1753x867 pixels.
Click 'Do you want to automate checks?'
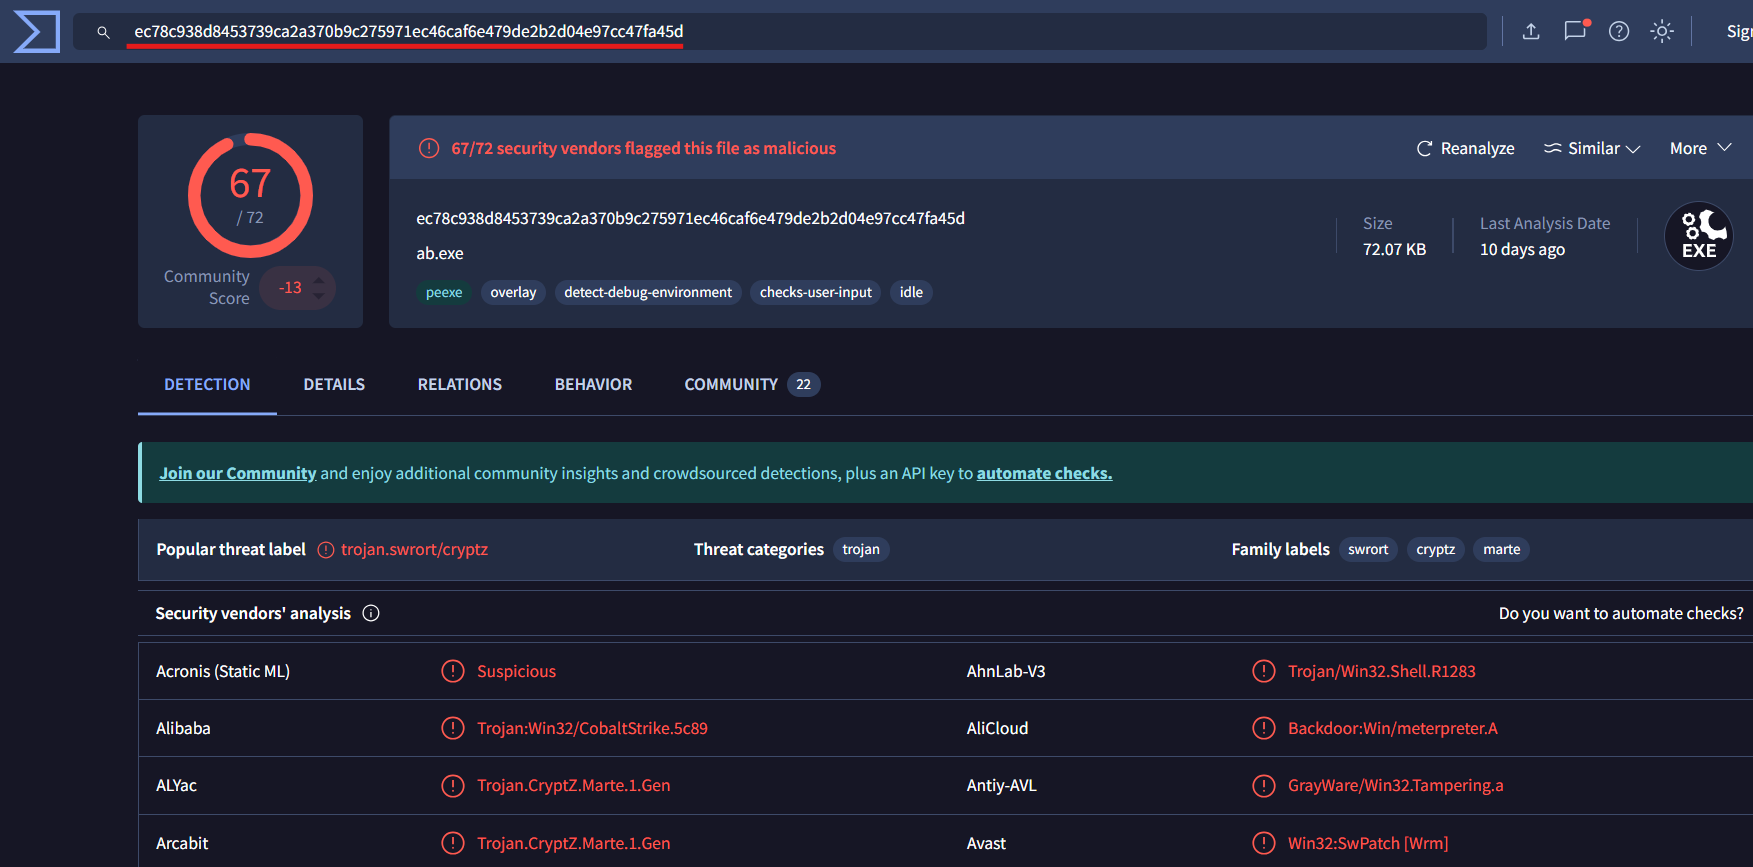(1621, 613)
